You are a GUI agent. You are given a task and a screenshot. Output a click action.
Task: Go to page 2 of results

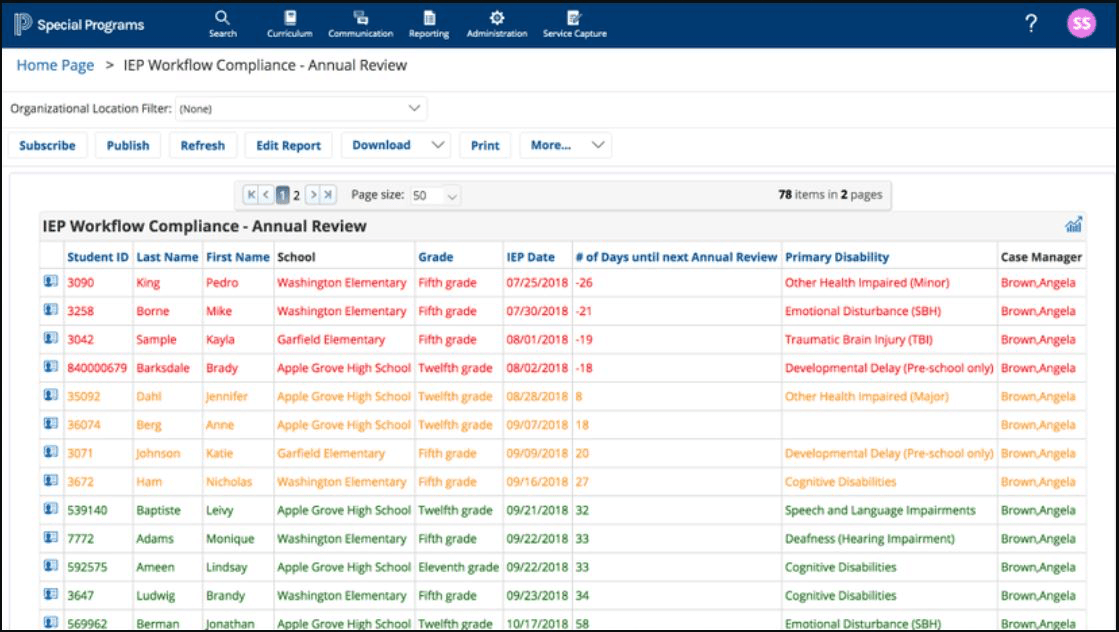pyautogui.click(x=297, y=196)
